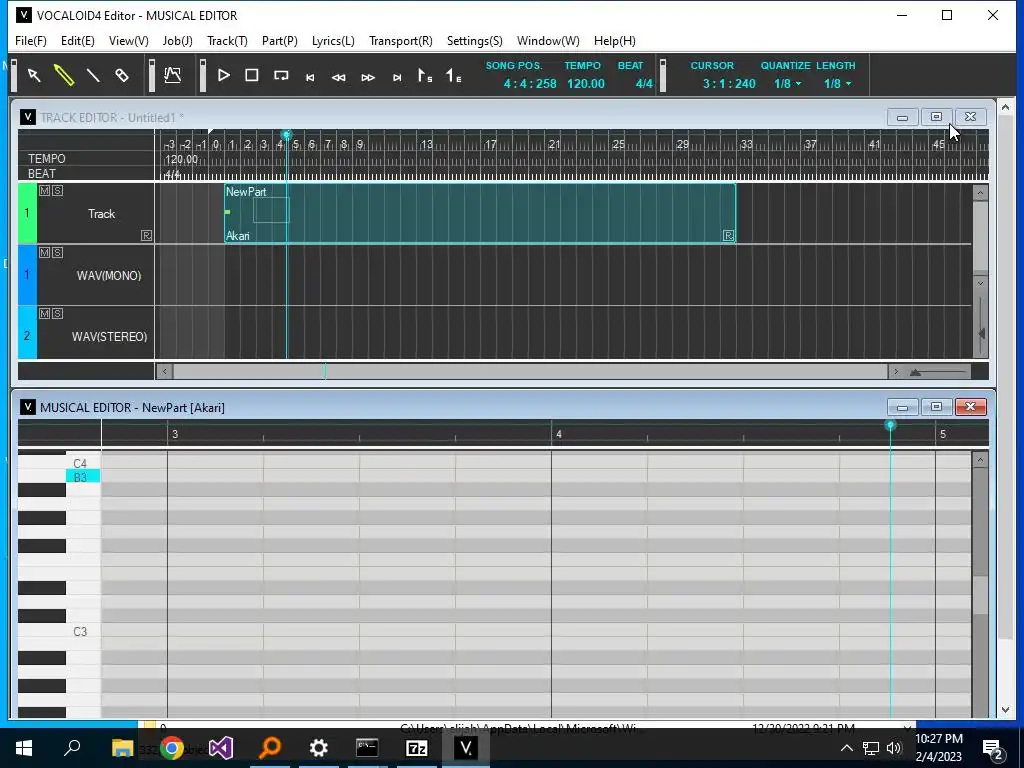Viewport: 1024px width, 768px height.
Task: Solo the vocal Track with S button
Action: (57, 191)
